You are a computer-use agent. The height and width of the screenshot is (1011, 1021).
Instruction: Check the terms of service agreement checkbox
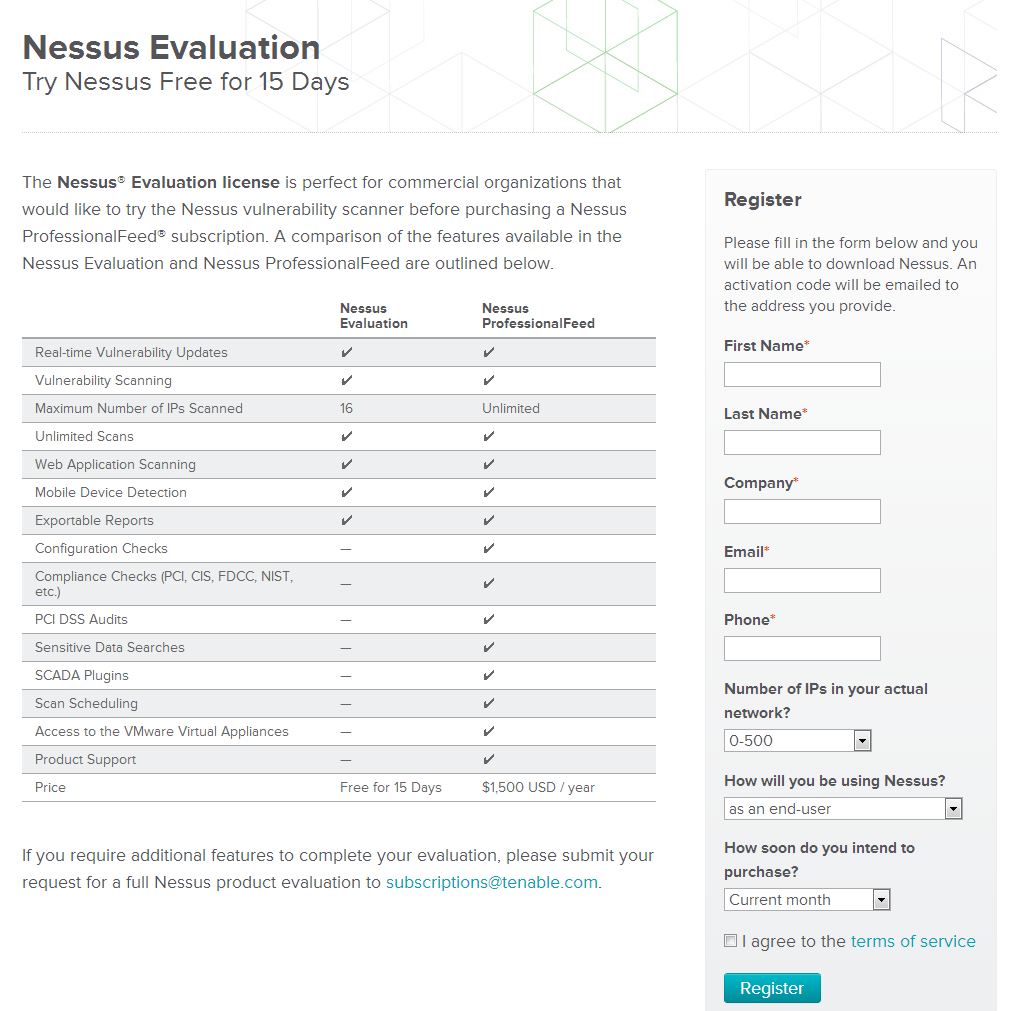[731, 941]
